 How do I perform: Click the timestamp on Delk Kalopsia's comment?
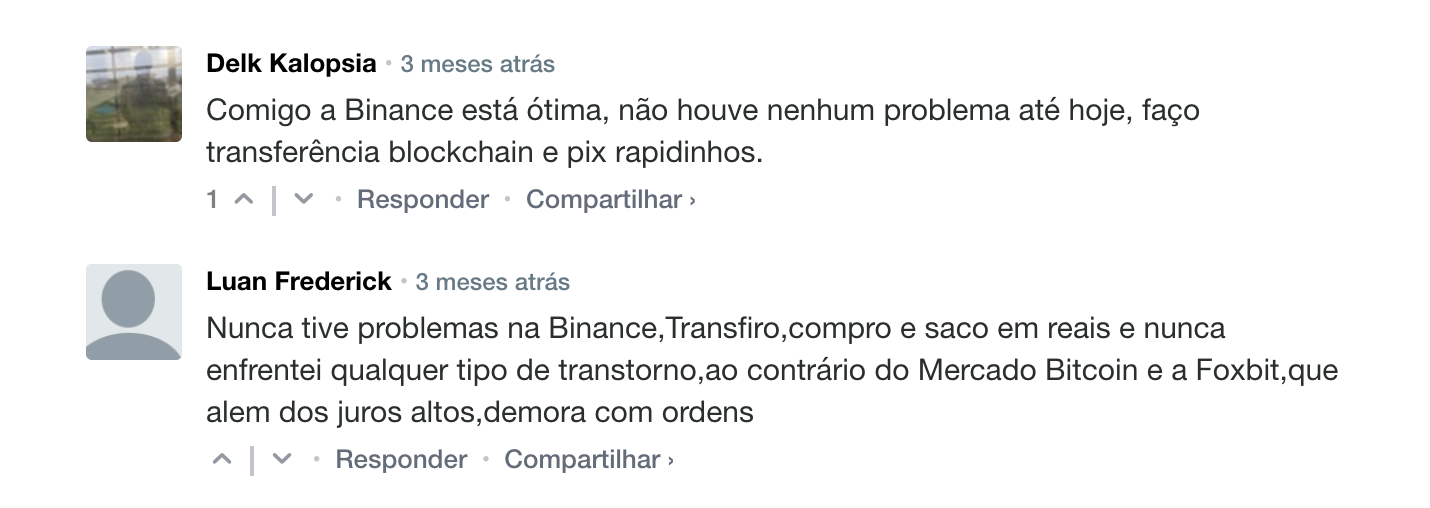(477, 65)
